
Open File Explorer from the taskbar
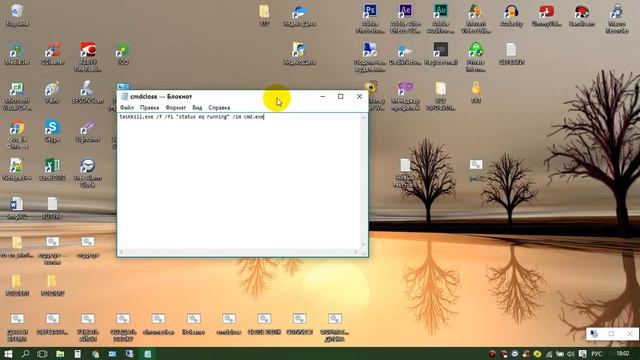pyautogui.click(x=60, y=354)
